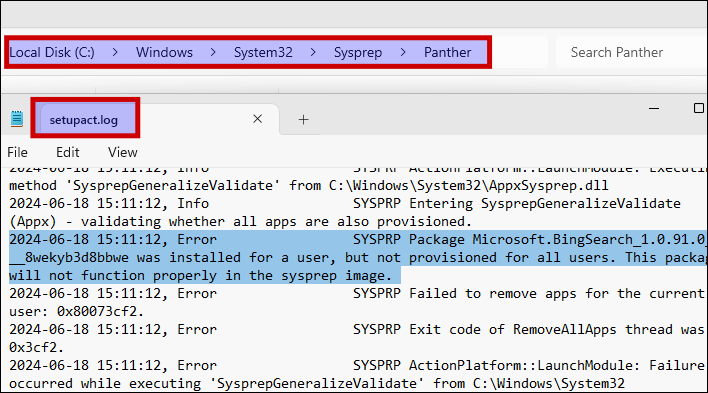This screenshot has width=708, height=393.
Task: Go to Sysprep folder breadcrumb
Action: tap(358, 53)
